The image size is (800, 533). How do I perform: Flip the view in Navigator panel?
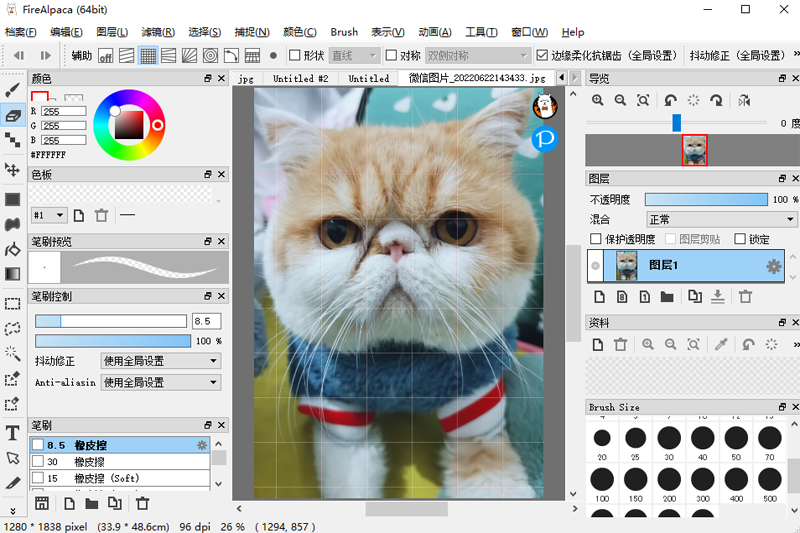(x=743, y=100)
